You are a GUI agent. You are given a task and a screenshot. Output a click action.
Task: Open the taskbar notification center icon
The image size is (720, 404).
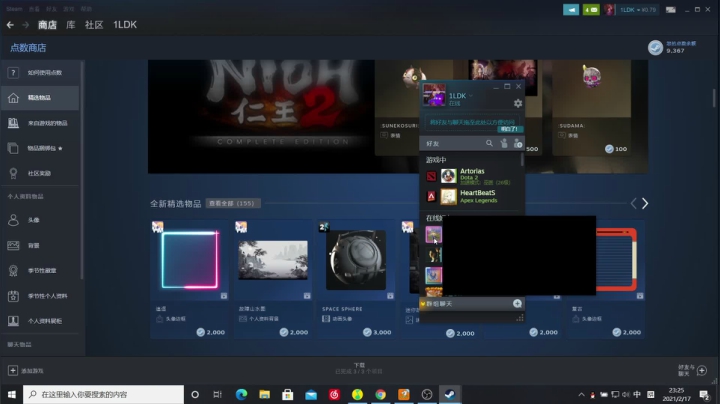click(x=704, y=394)
